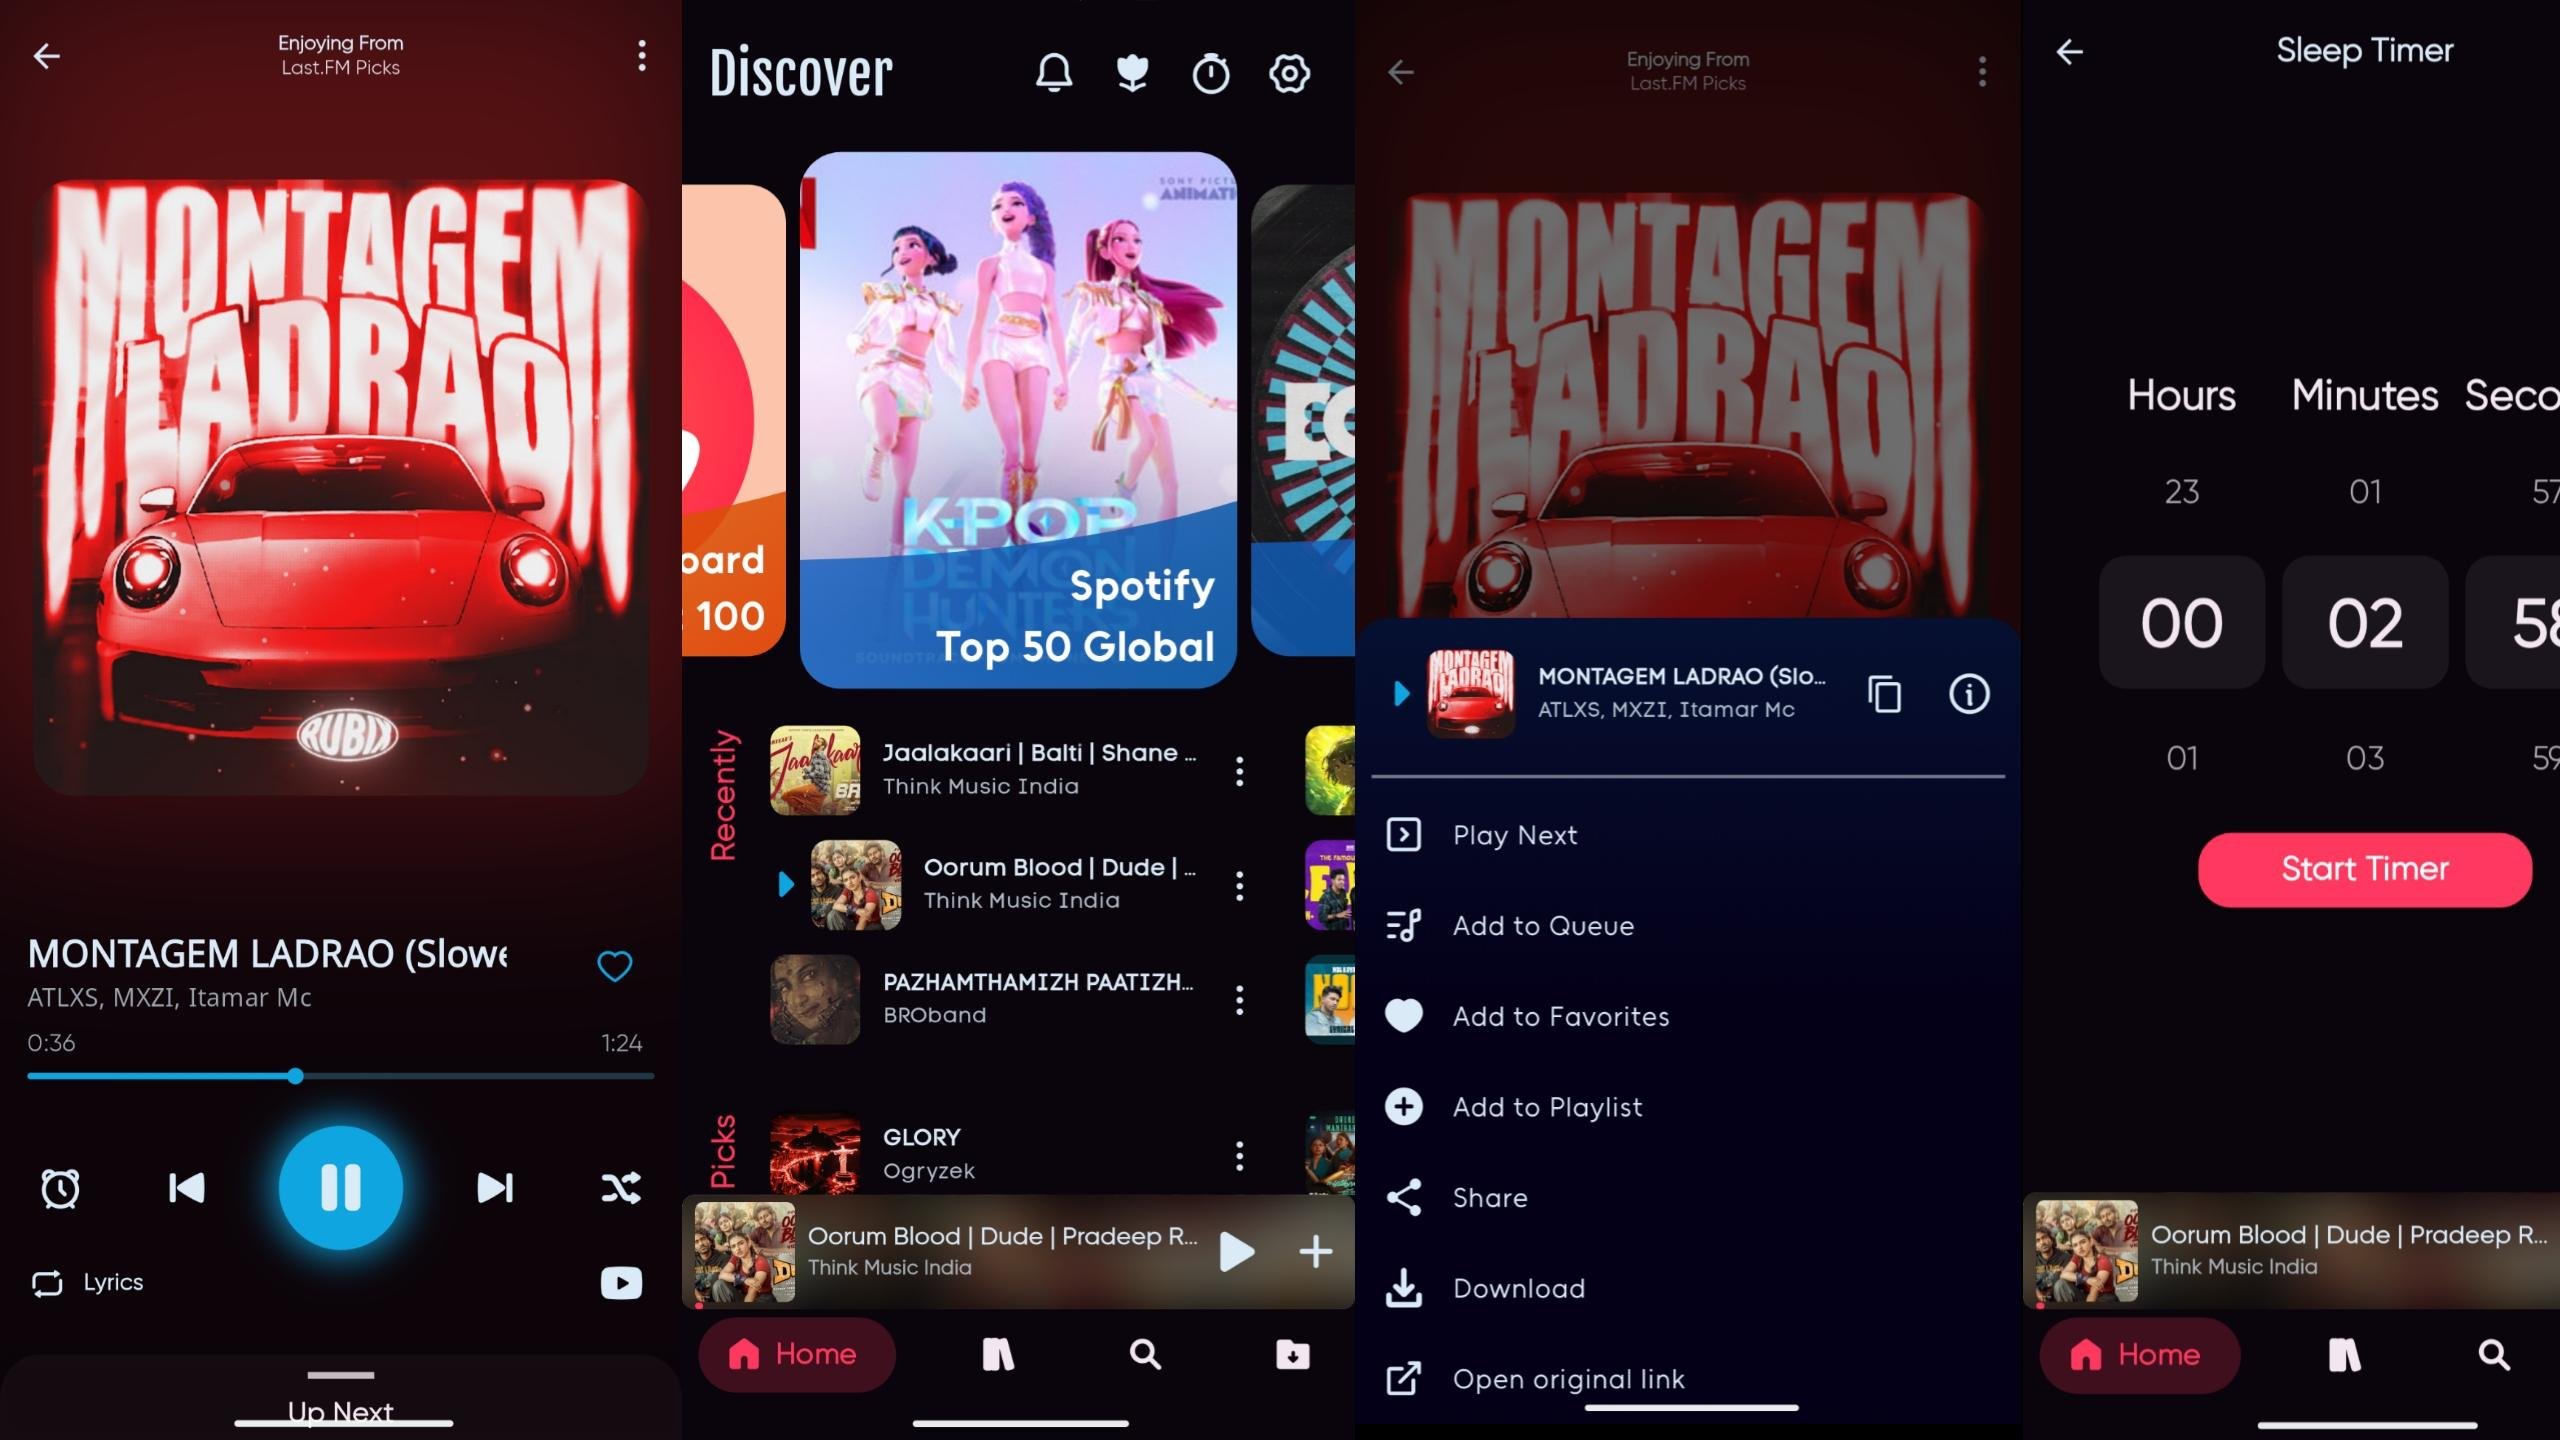This screenshot has height=1440, width=2560.
Task: Expand the Up Next panel
Action: 340,1400
